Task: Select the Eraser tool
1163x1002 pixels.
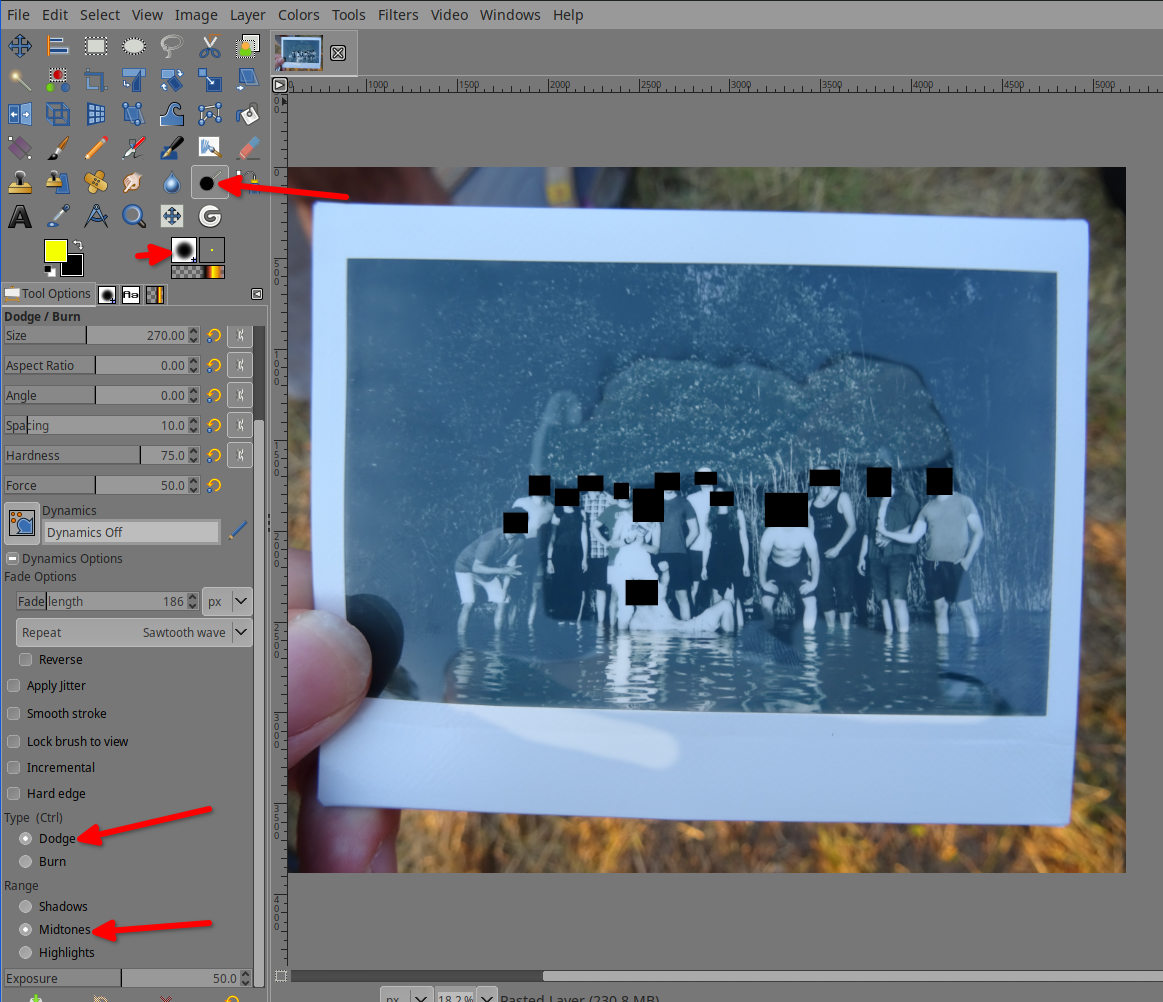Action: (248, 148)
